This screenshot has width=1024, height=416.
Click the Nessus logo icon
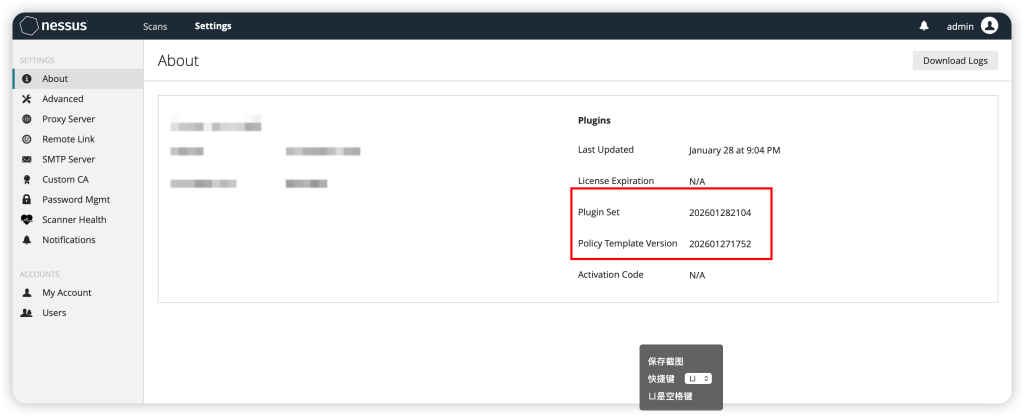(x=31, y=26)
